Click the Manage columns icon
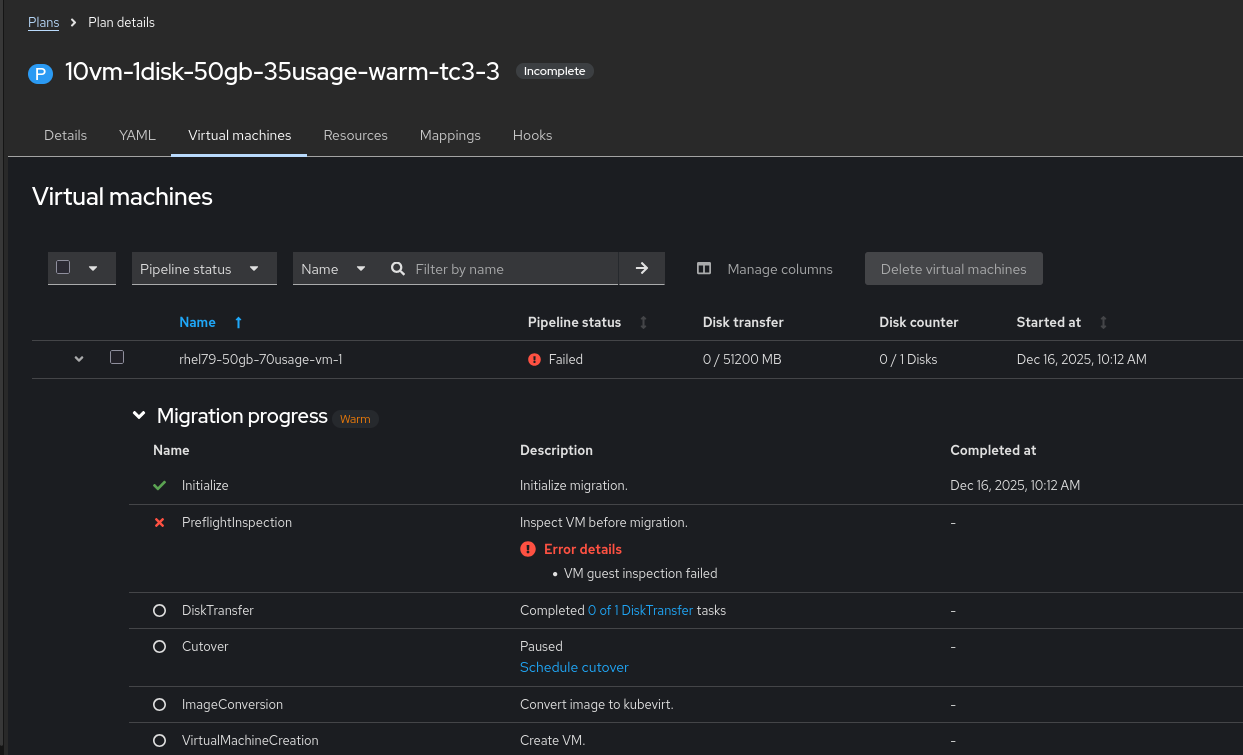The height and width of the screenshot is (755, 1243). 704,269
